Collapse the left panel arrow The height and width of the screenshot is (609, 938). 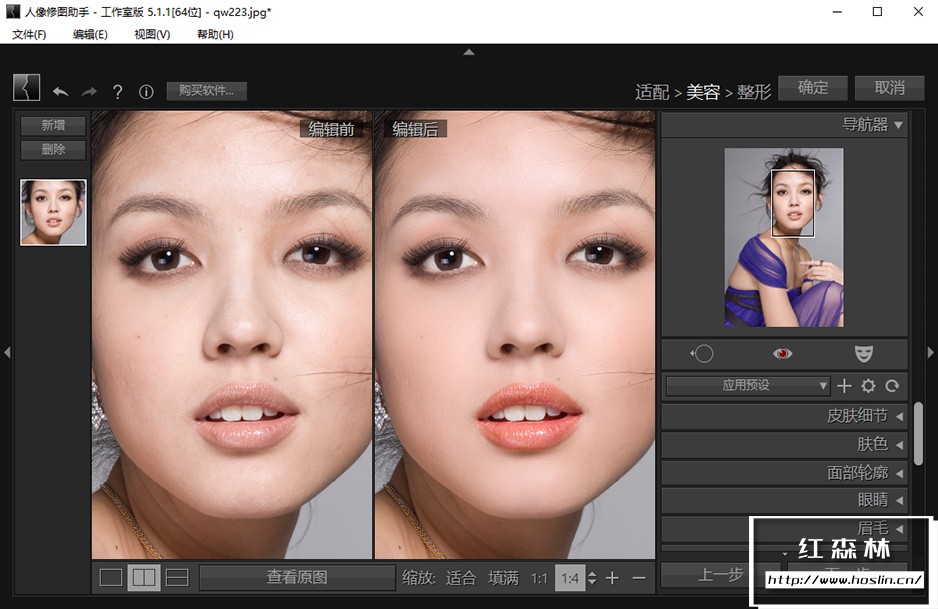click(x=7, y=352)
